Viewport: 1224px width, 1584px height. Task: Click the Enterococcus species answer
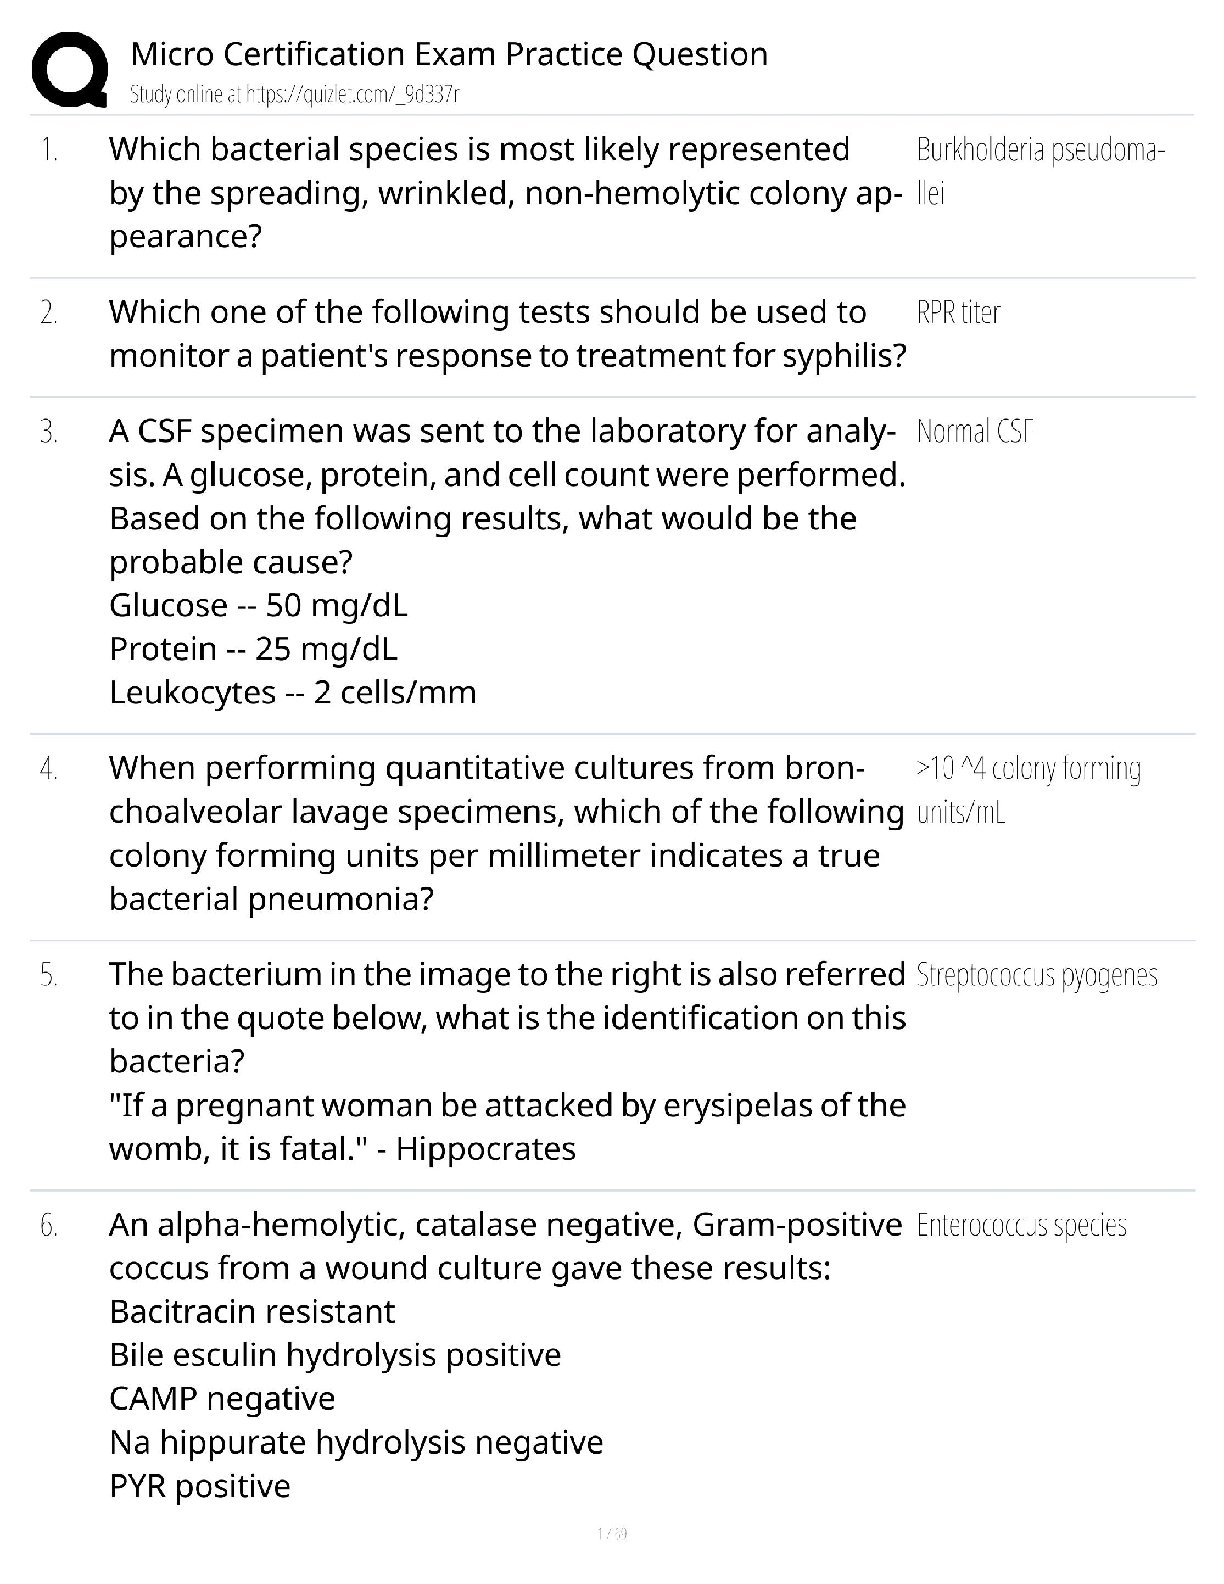pos(1021,1226)
